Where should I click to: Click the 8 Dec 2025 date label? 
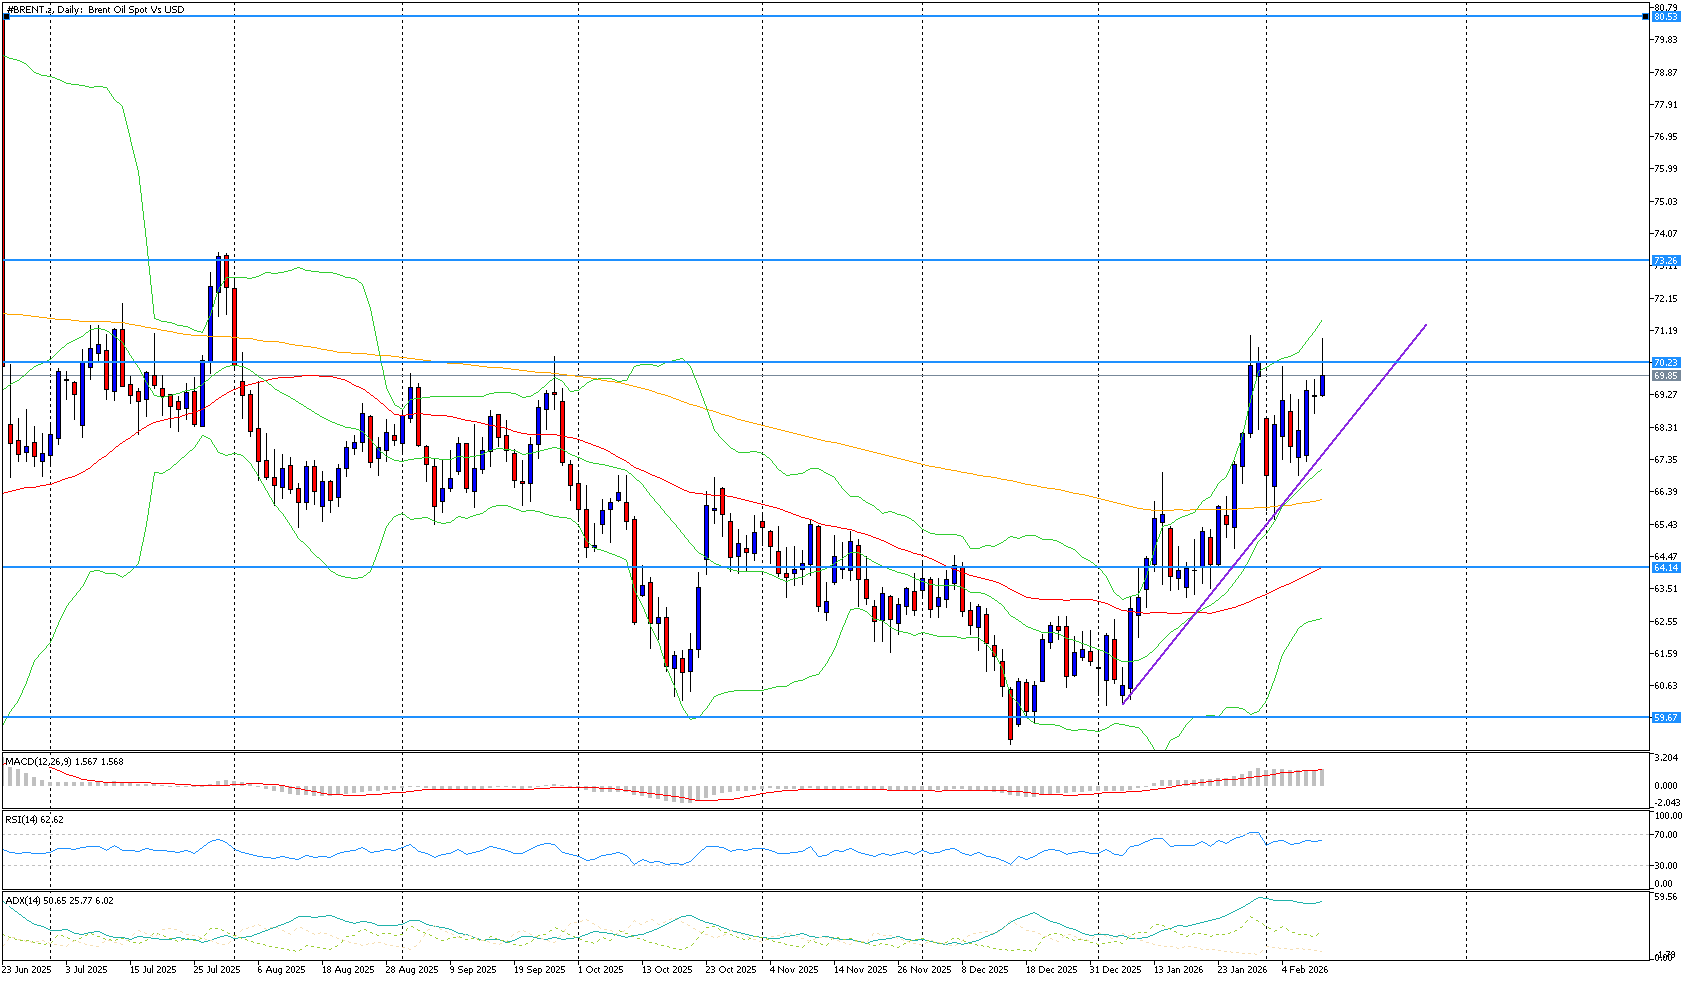point(985,970)
